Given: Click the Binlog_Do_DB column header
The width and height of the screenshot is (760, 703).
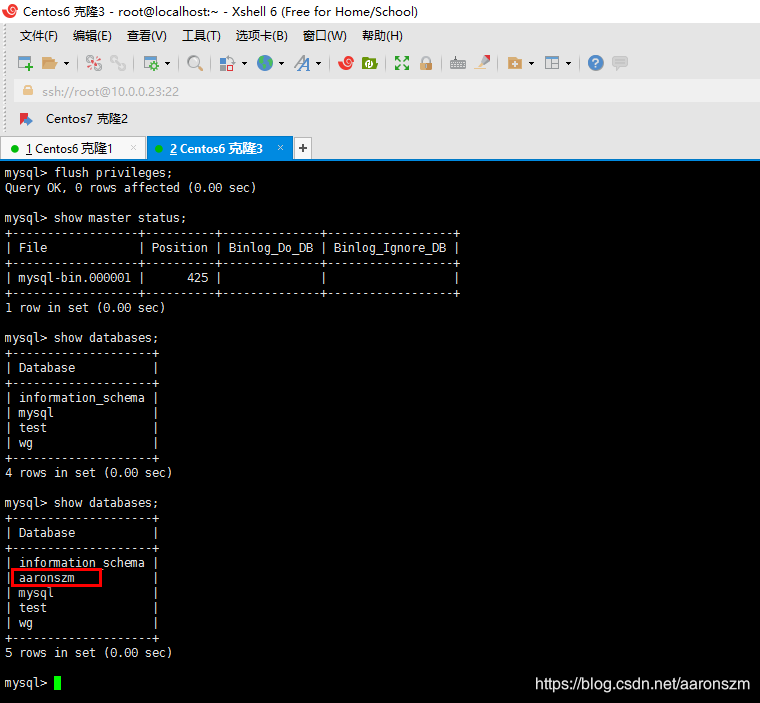Looking at the screenshot, I should coord(271,248).
